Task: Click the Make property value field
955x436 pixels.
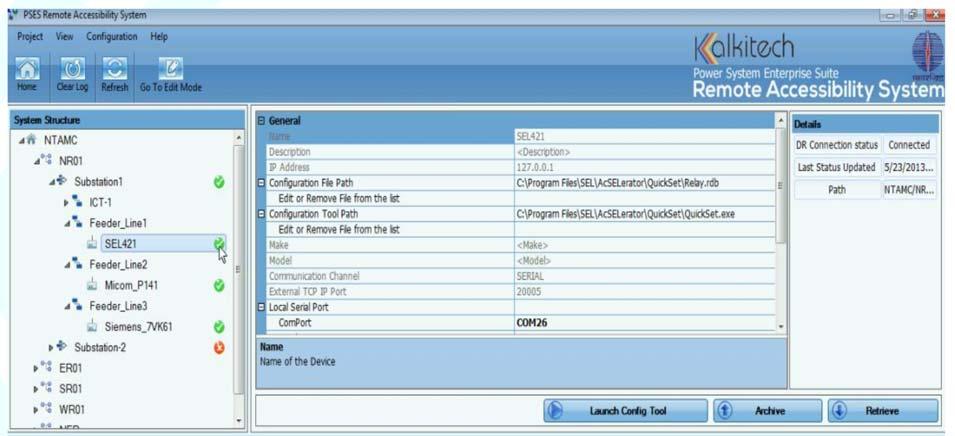Action: coord(644,245)
